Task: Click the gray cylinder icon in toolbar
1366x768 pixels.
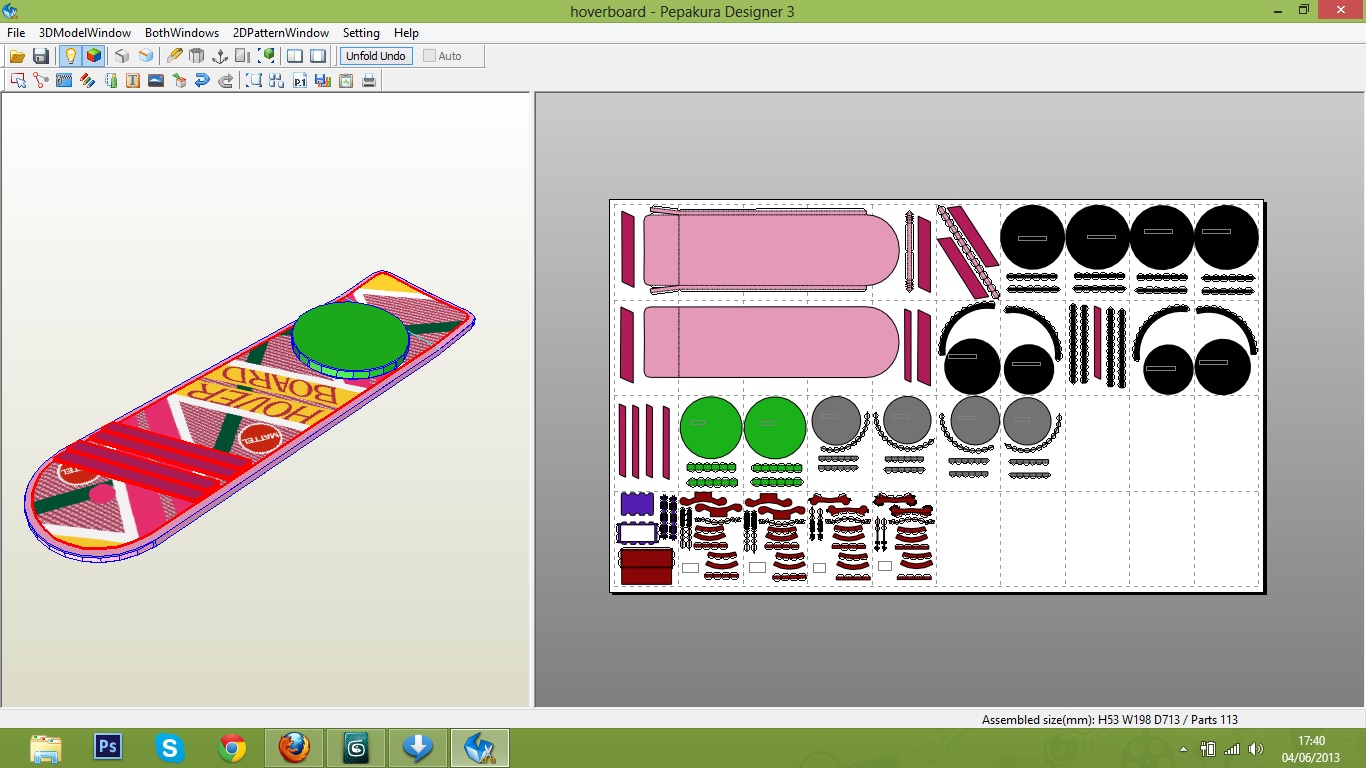Action: pos(197,56)
